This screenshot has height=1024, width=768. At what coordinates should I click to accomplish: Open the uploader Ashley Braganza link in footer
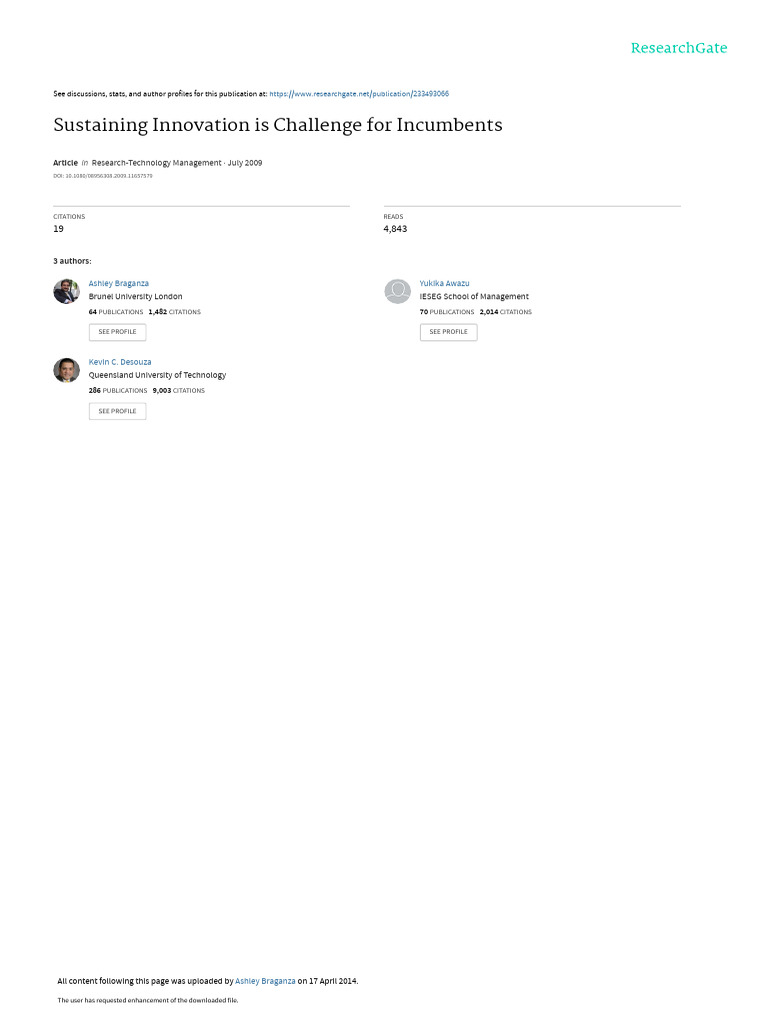[265, 981]
